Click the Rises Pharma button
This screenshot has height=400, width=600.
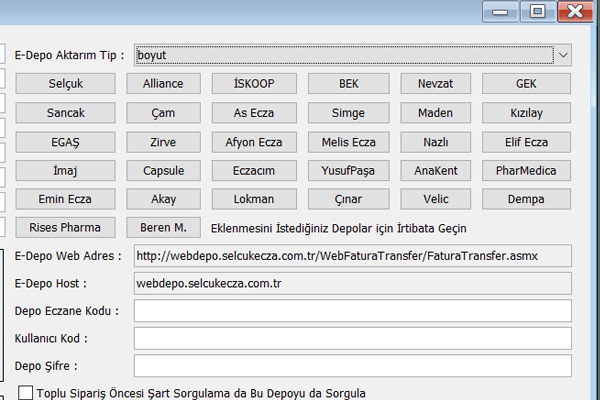click(65, 227)
